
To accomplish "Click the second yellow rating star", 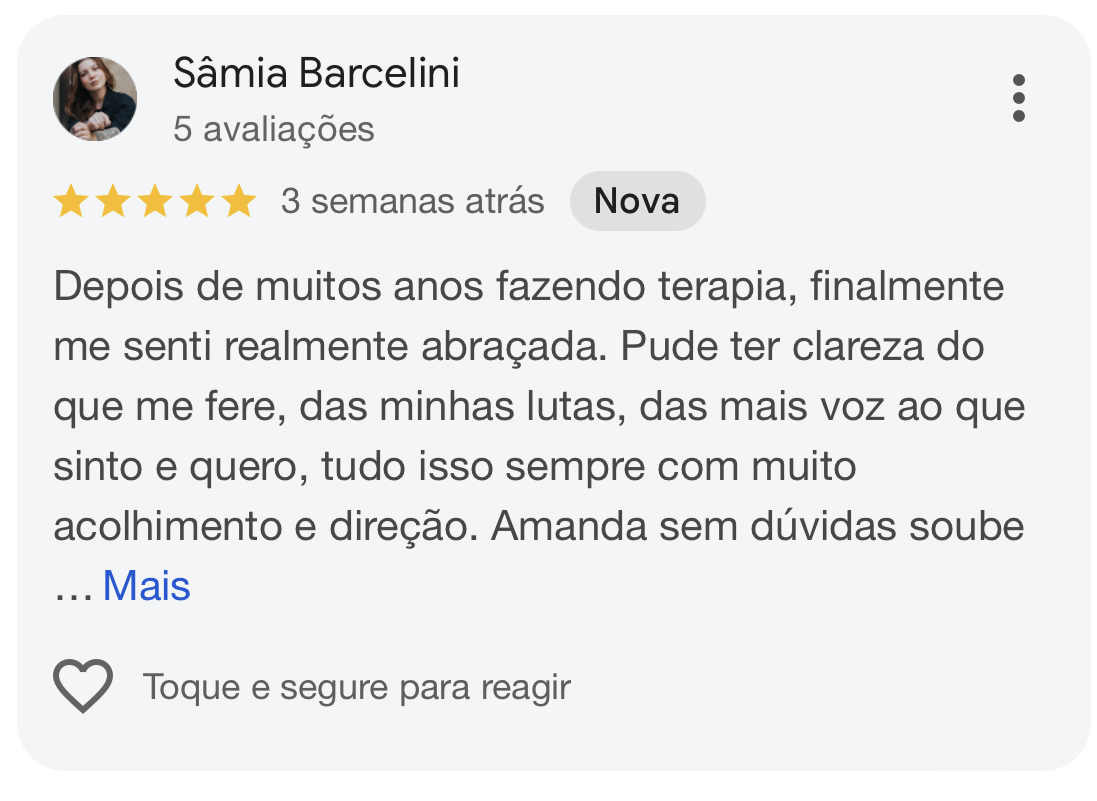I will tap(113, 202).
